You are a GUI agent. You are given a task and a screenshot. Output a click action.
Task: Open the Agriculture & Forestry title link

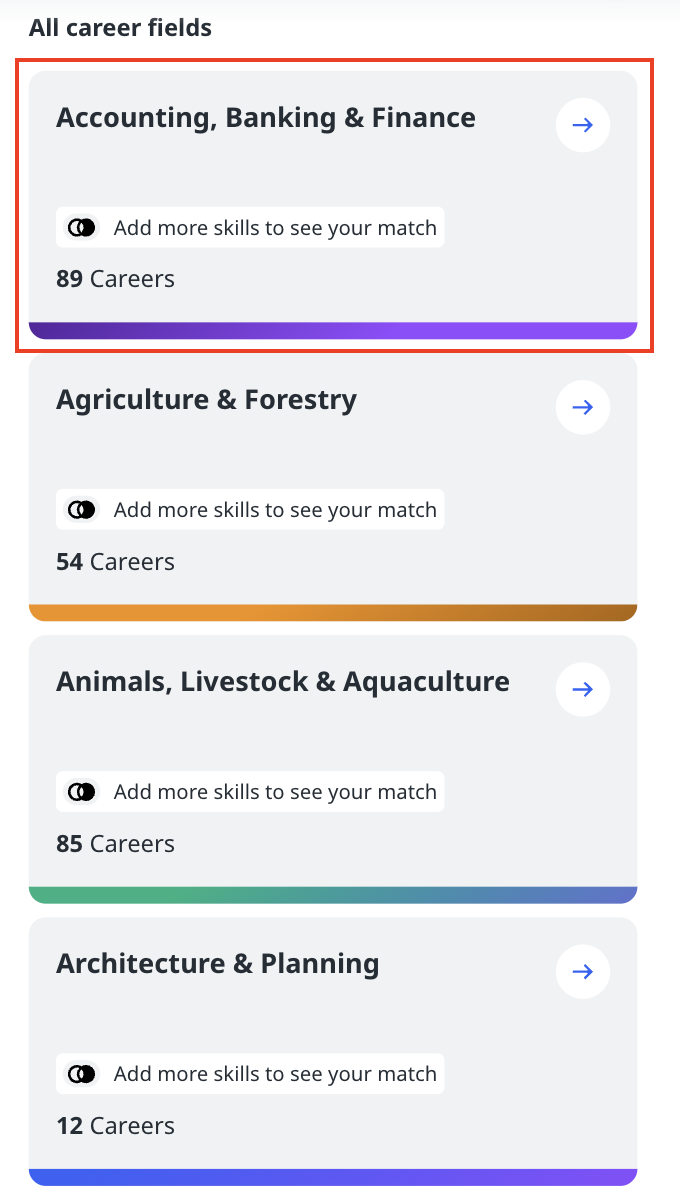click(206, 400)
